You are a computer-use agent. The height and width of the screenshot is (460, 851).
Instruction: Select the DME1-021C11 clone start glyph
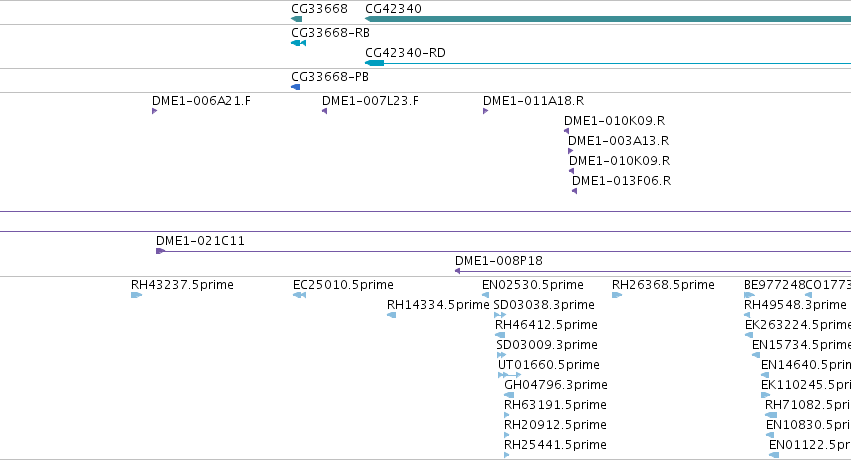160,251
